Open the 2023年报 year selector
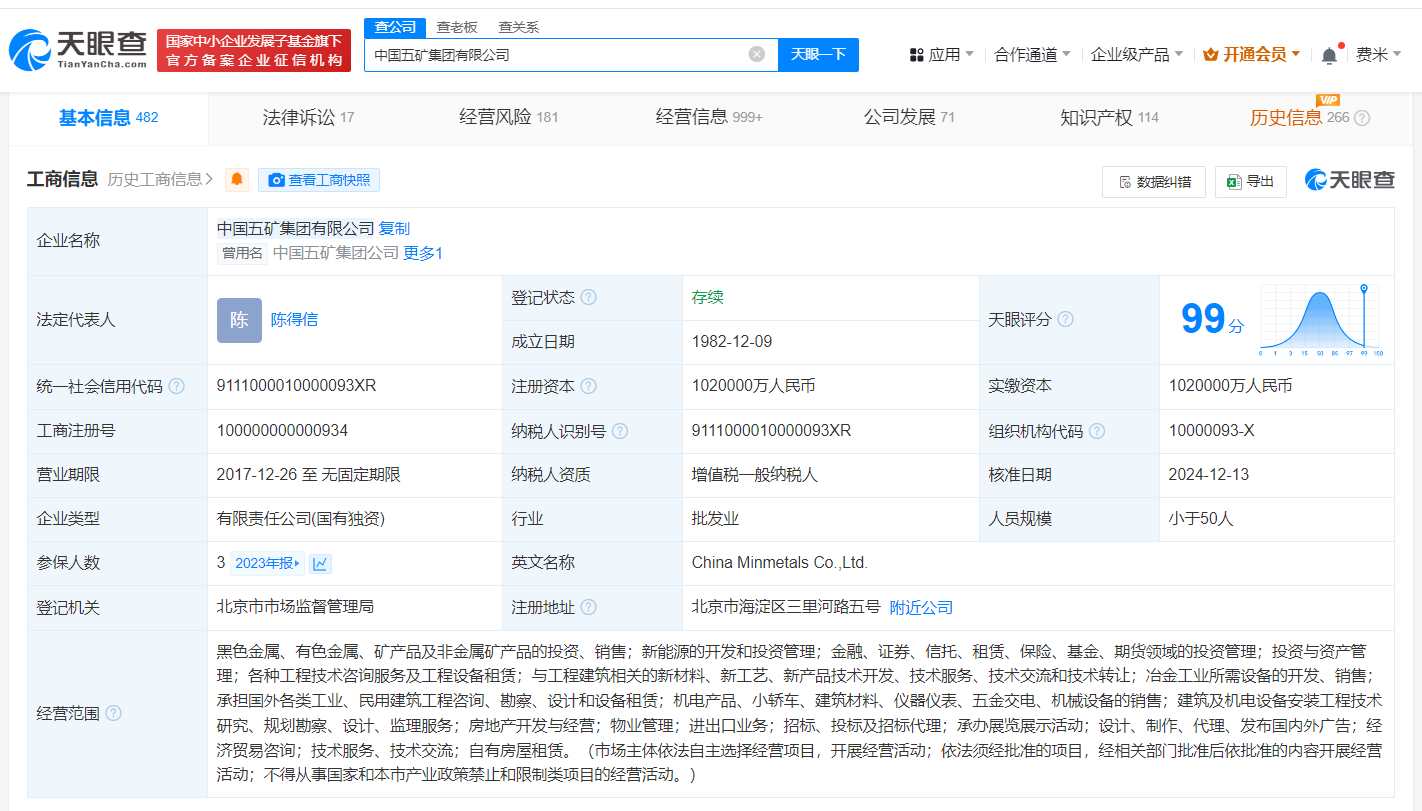Screen dimensions: 1422x811 tap(267, 563)
